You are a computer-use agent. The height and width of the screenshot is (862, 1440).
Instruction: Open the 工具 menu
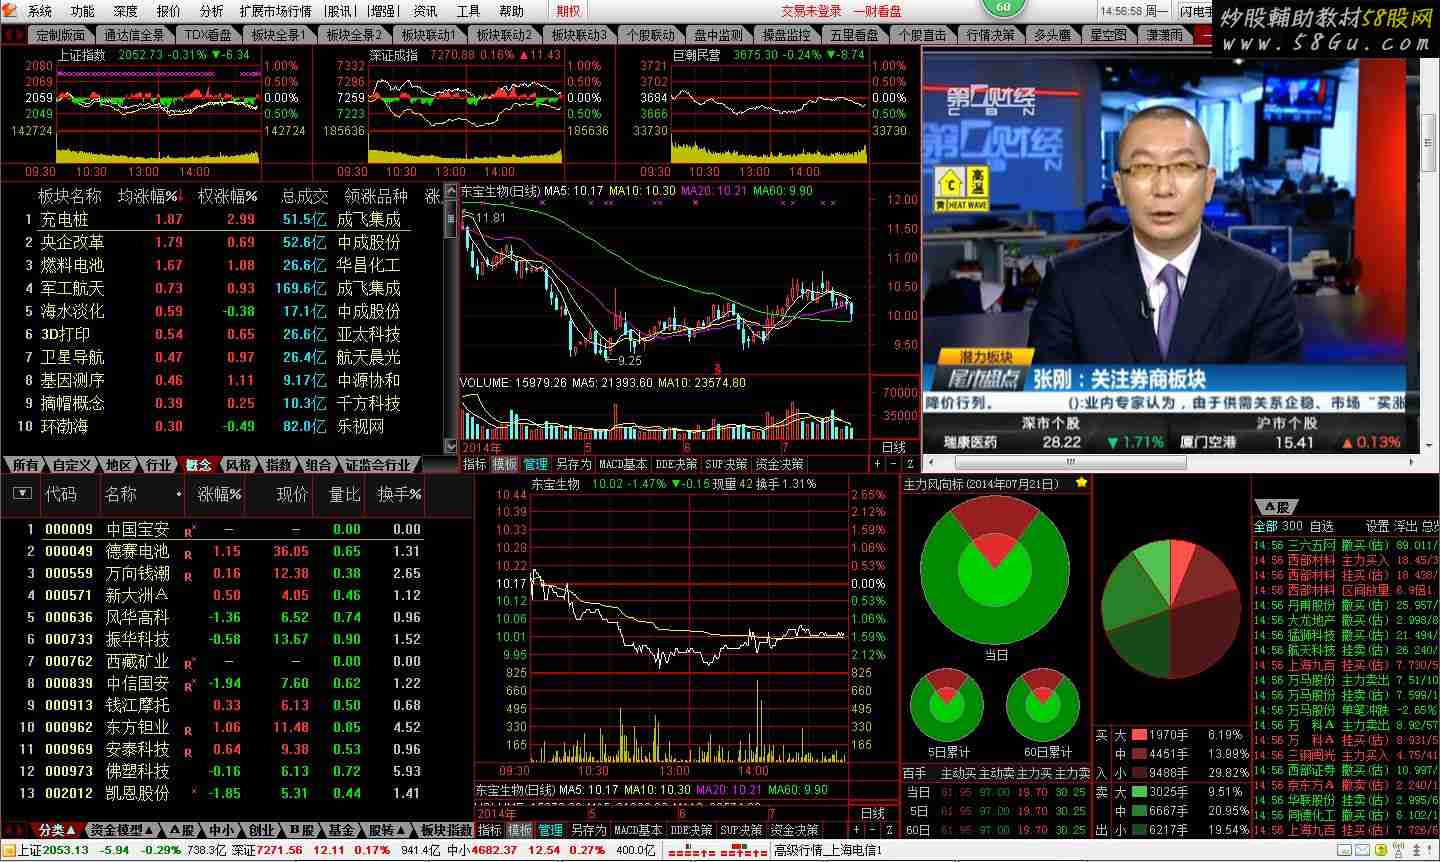tap(468, 11)
